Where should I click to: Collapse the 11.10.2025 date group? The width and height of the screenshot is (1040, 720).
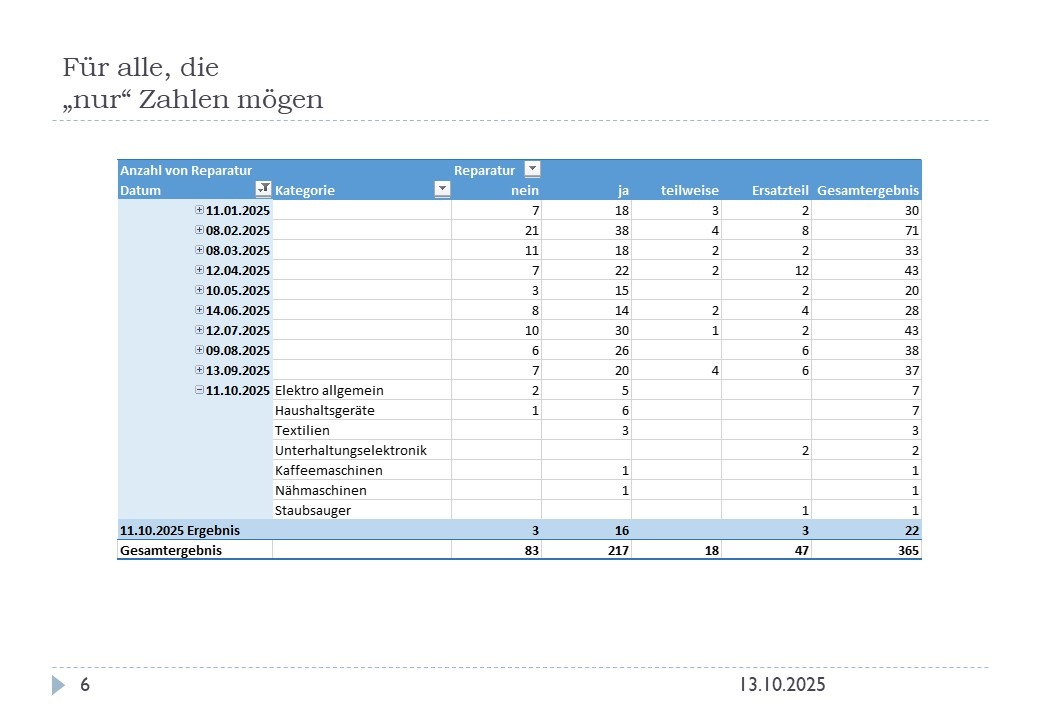tap(200, 390)
